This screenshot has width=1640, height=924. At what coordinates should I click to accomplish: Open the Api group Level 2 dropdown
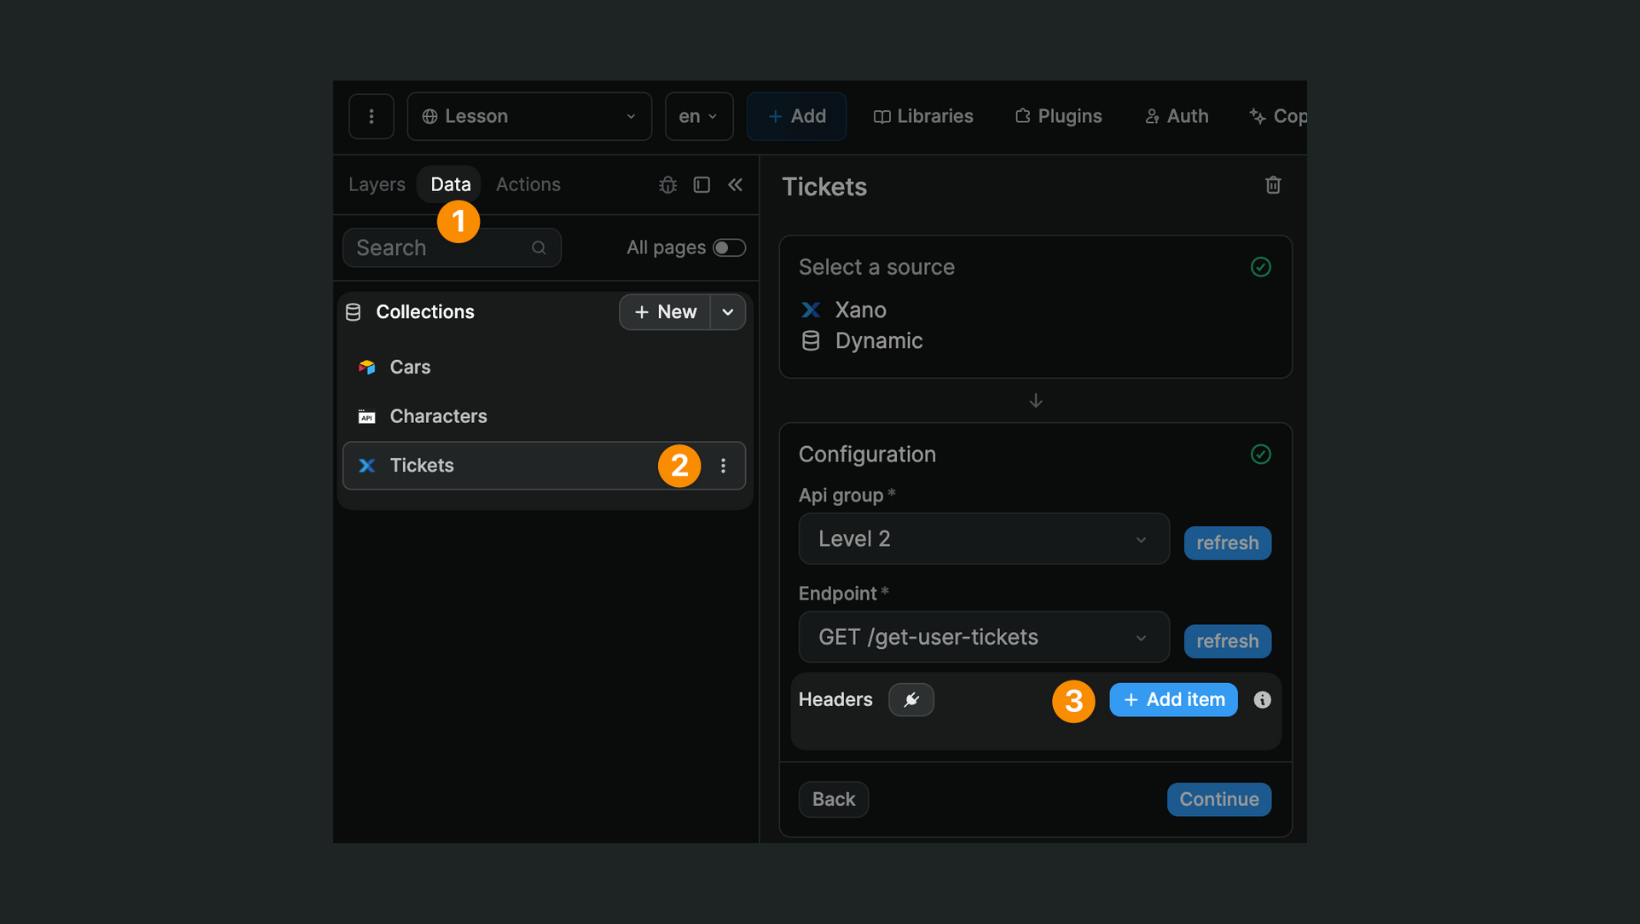coord(983,538)
